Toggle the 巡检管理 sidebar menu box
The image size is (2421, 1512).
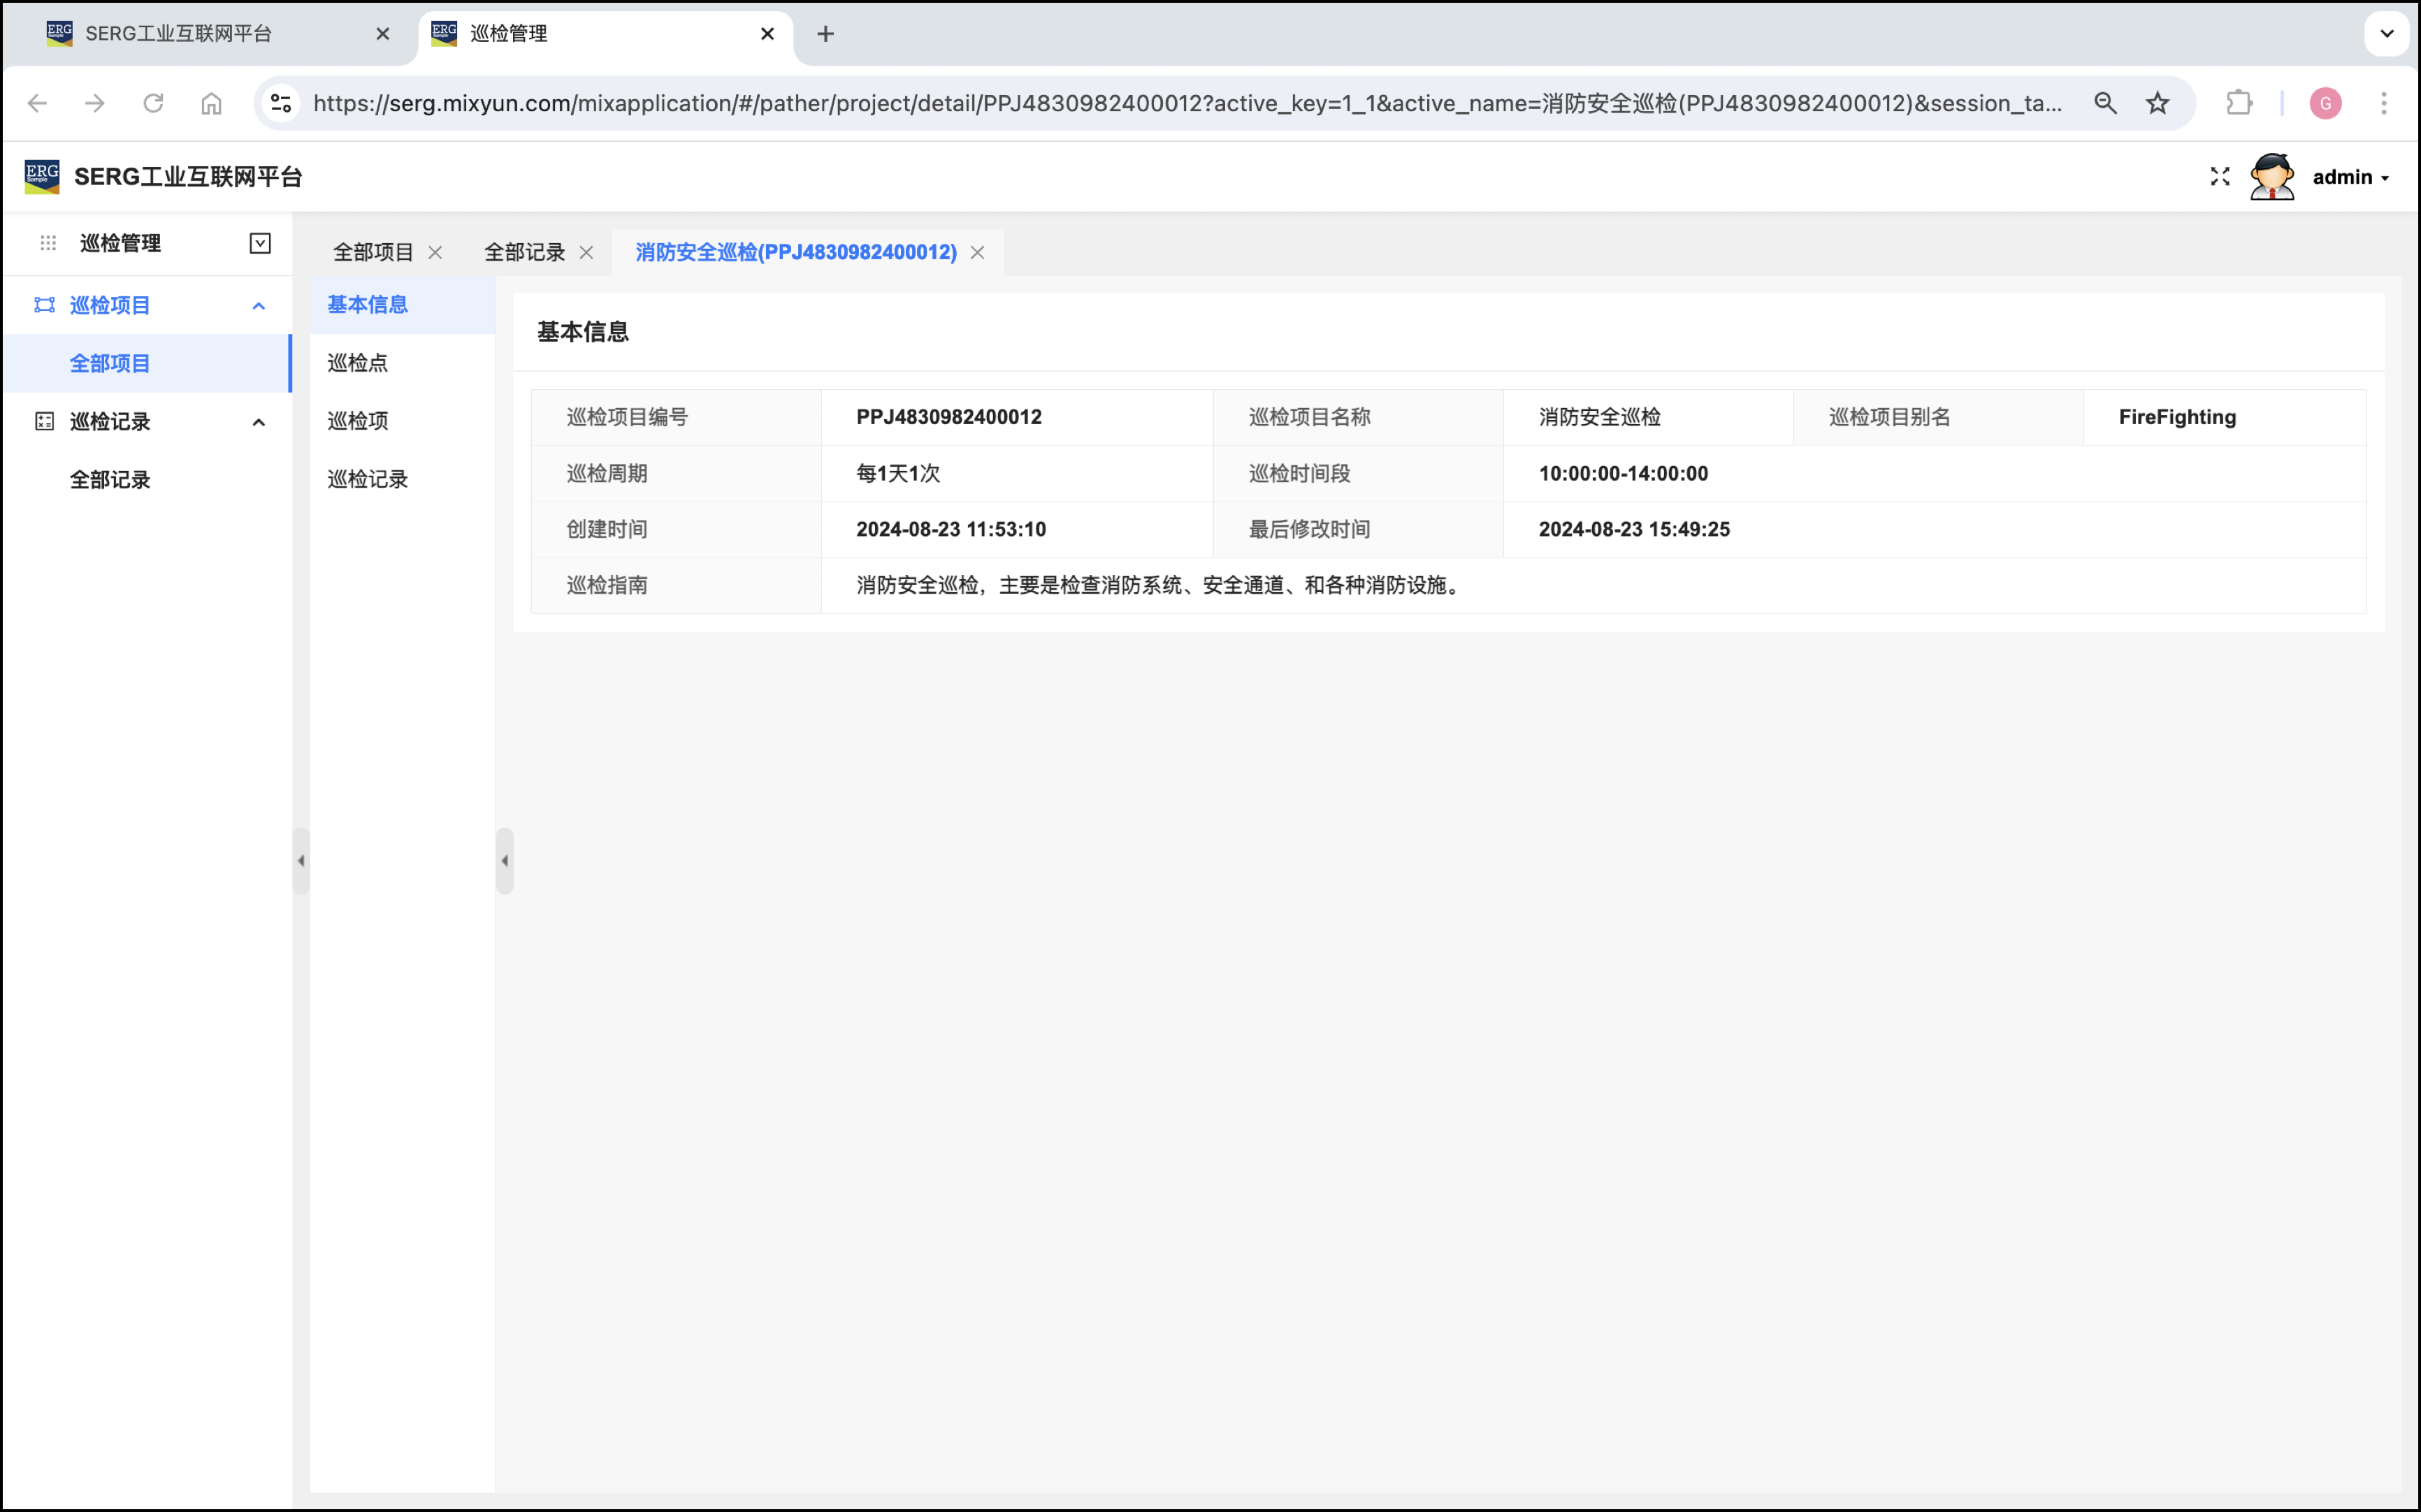(260, 243)
